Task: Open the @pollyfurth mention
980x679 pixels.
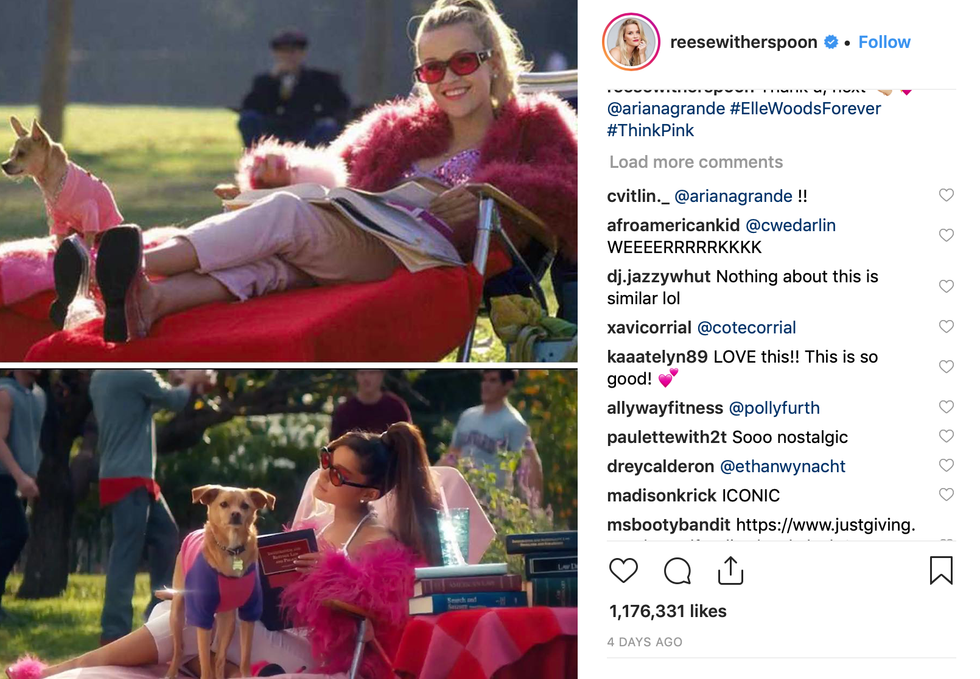Action: click(x=774, y=408)
